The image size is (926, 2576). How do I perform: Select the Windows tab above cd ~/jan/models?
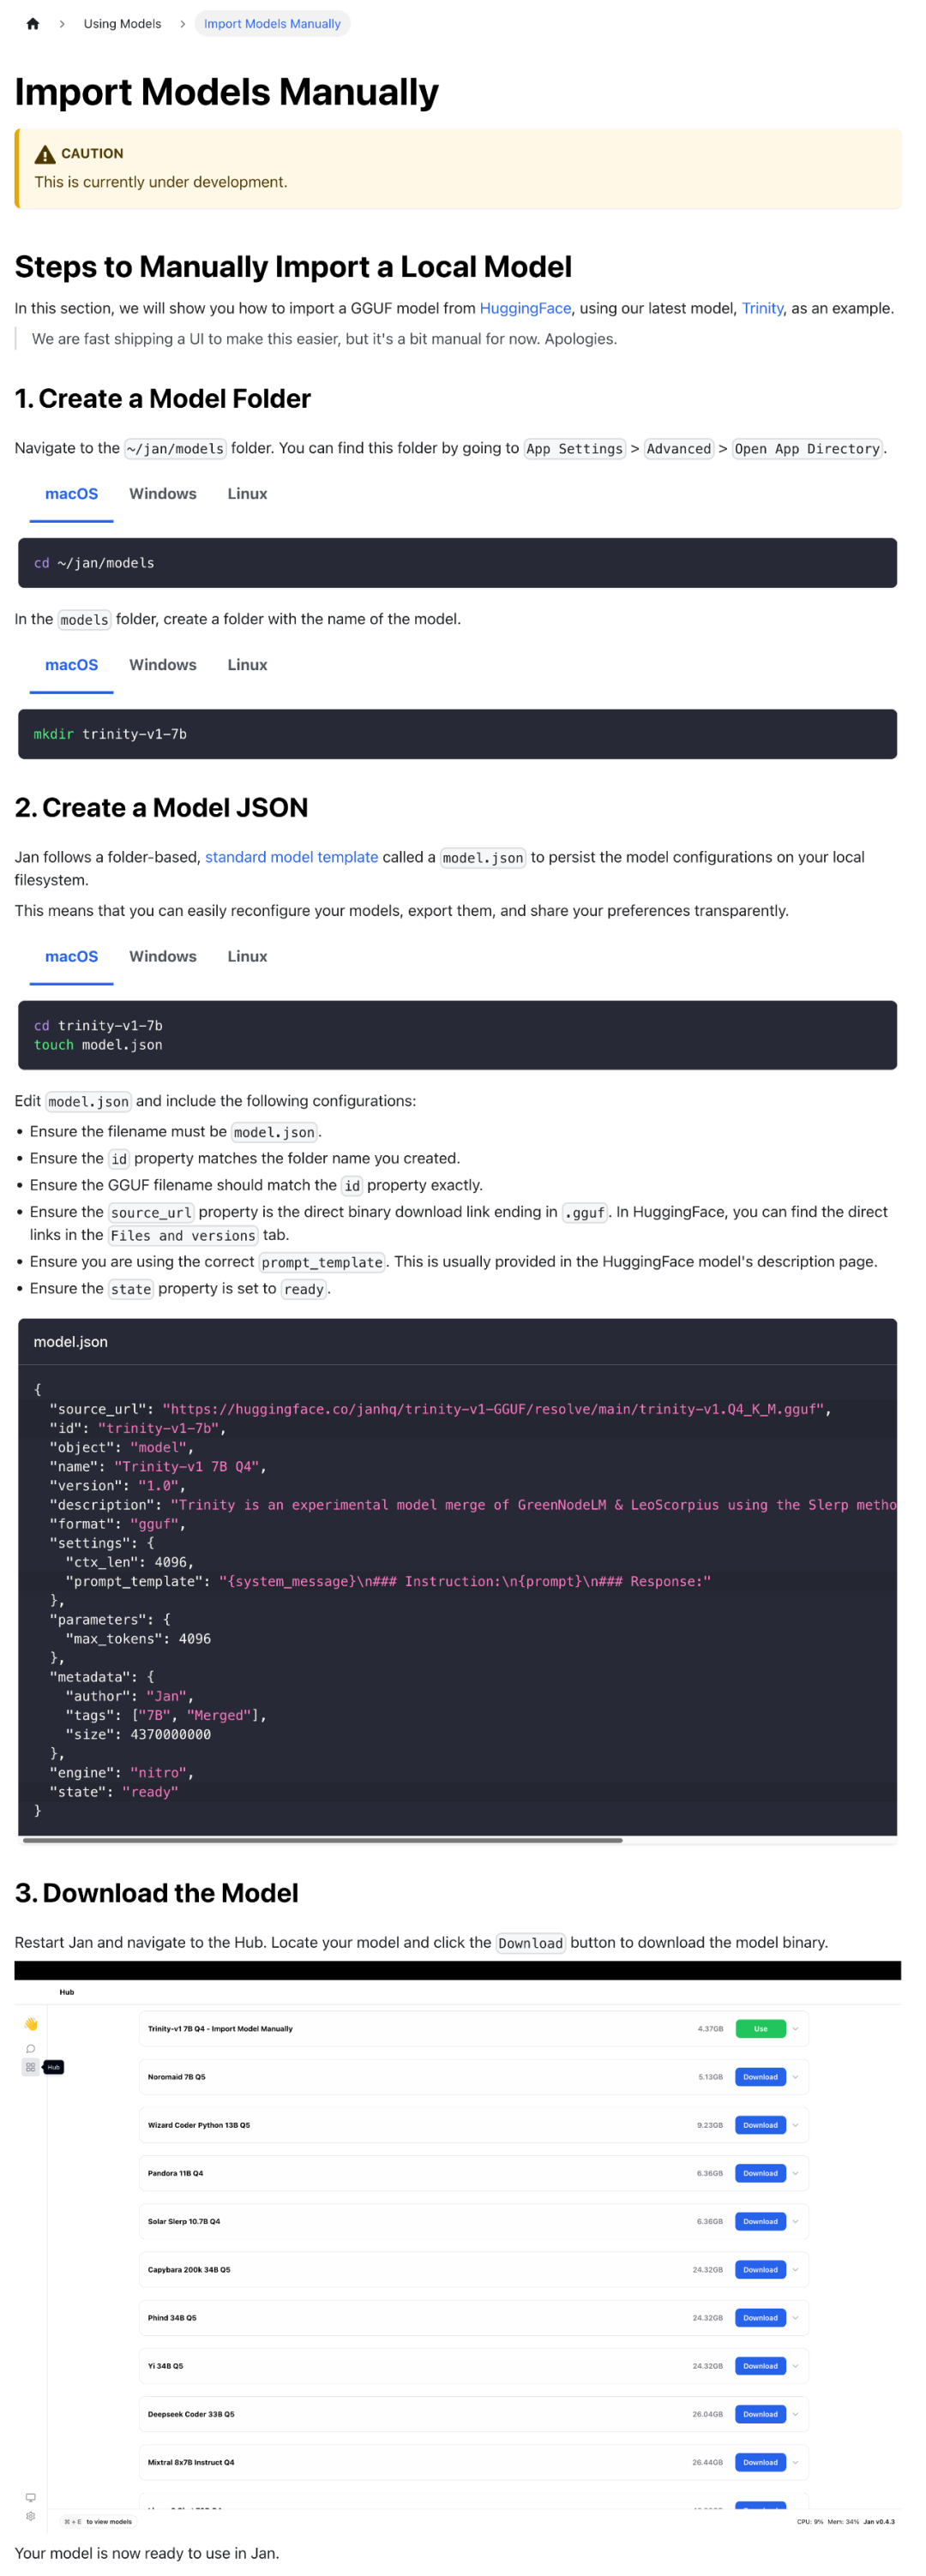[163, 494]
